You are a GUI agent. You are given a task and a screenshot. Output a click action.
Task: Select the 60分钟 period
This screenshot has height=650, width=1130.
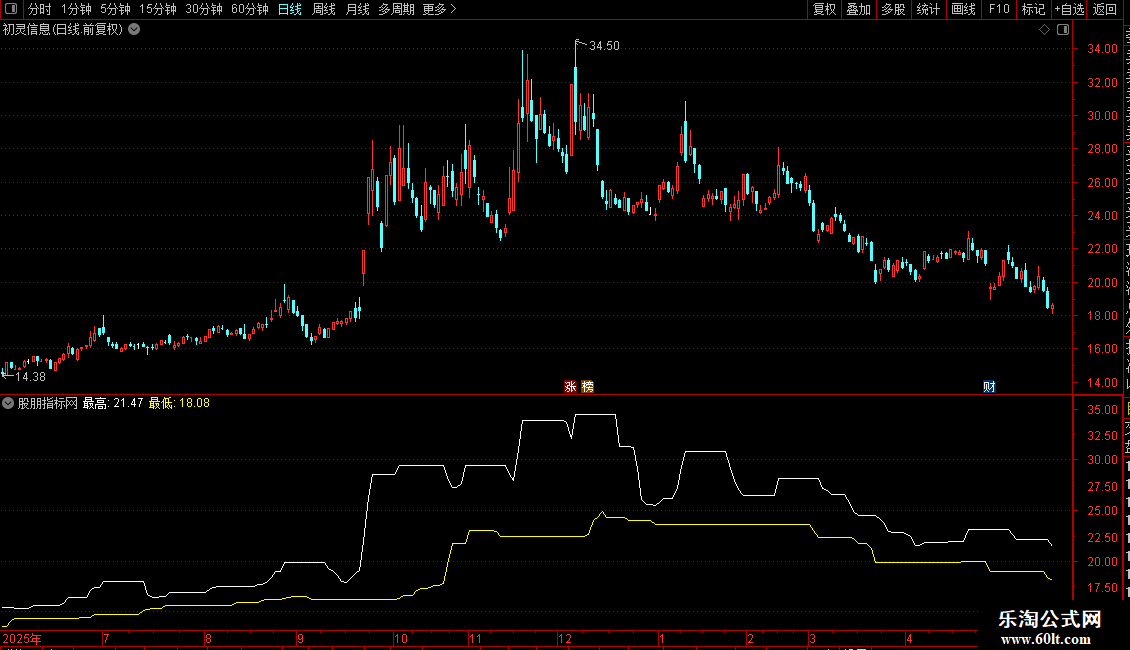[250, 9]
